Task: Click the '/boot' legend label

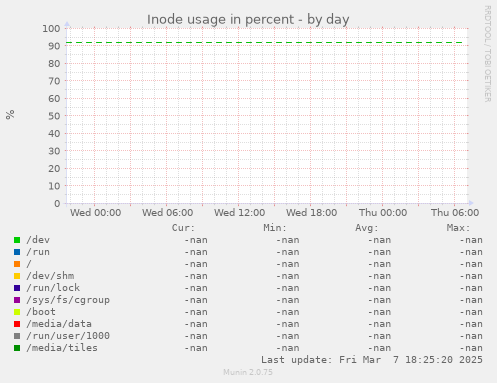Action: coord(41,312)
